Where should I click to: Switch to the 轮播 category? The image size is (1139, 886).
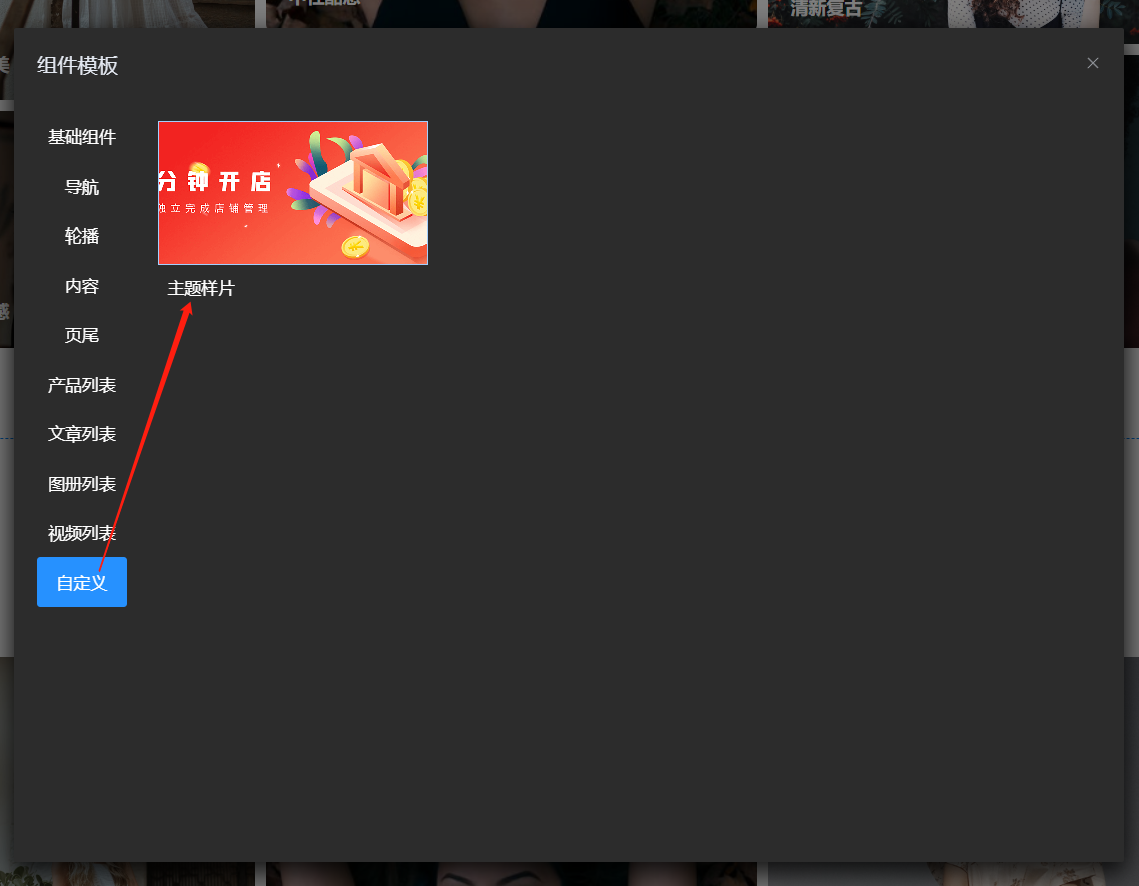click(81, 236)
